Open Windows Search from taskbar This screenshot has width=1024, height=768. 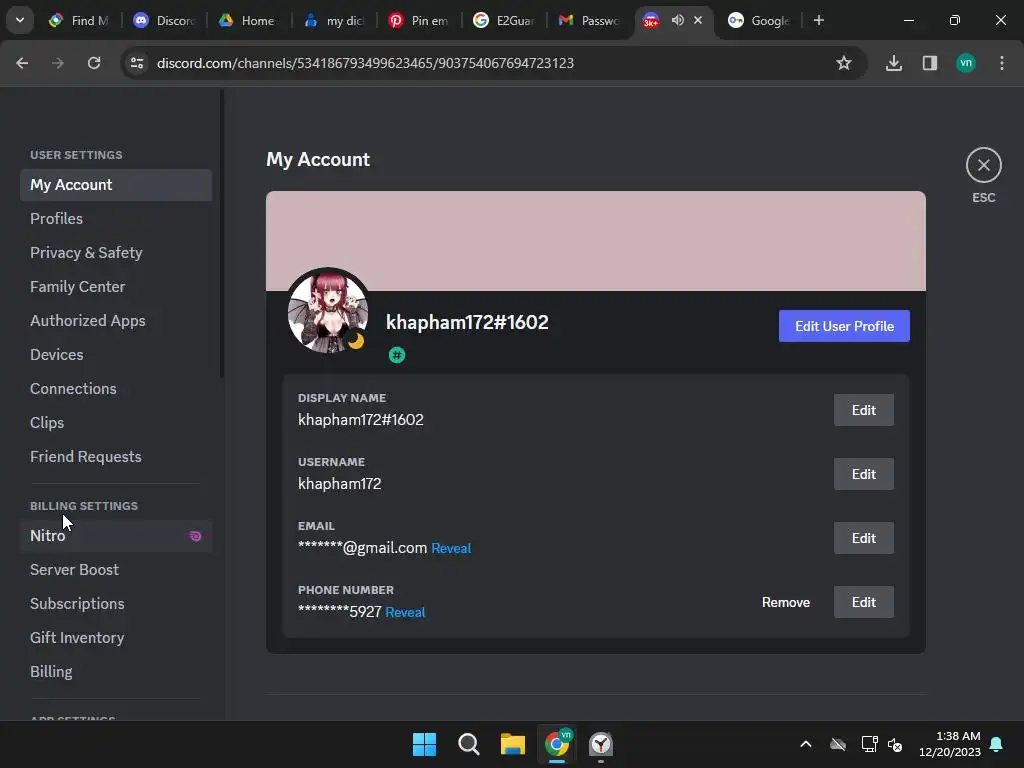(x=469, y=744)
